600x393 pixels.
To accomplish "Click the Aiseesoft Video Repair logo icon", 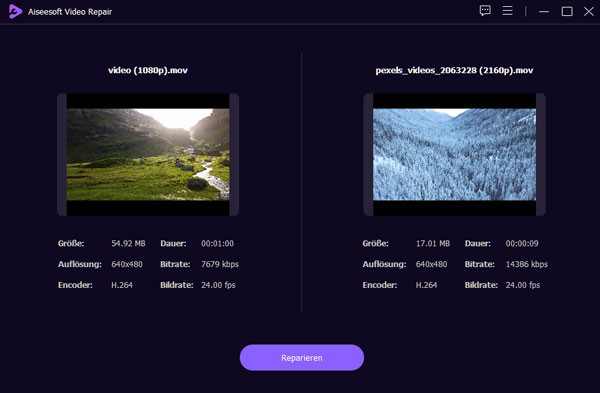I will tap(15, 11).
